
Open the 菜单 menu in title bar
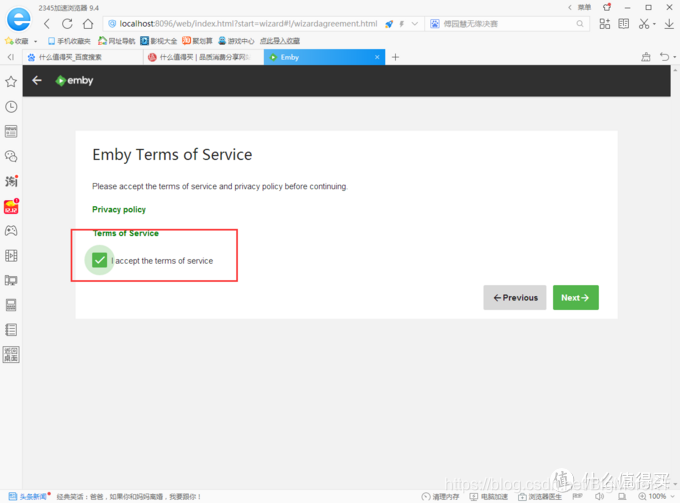point(584,7)
